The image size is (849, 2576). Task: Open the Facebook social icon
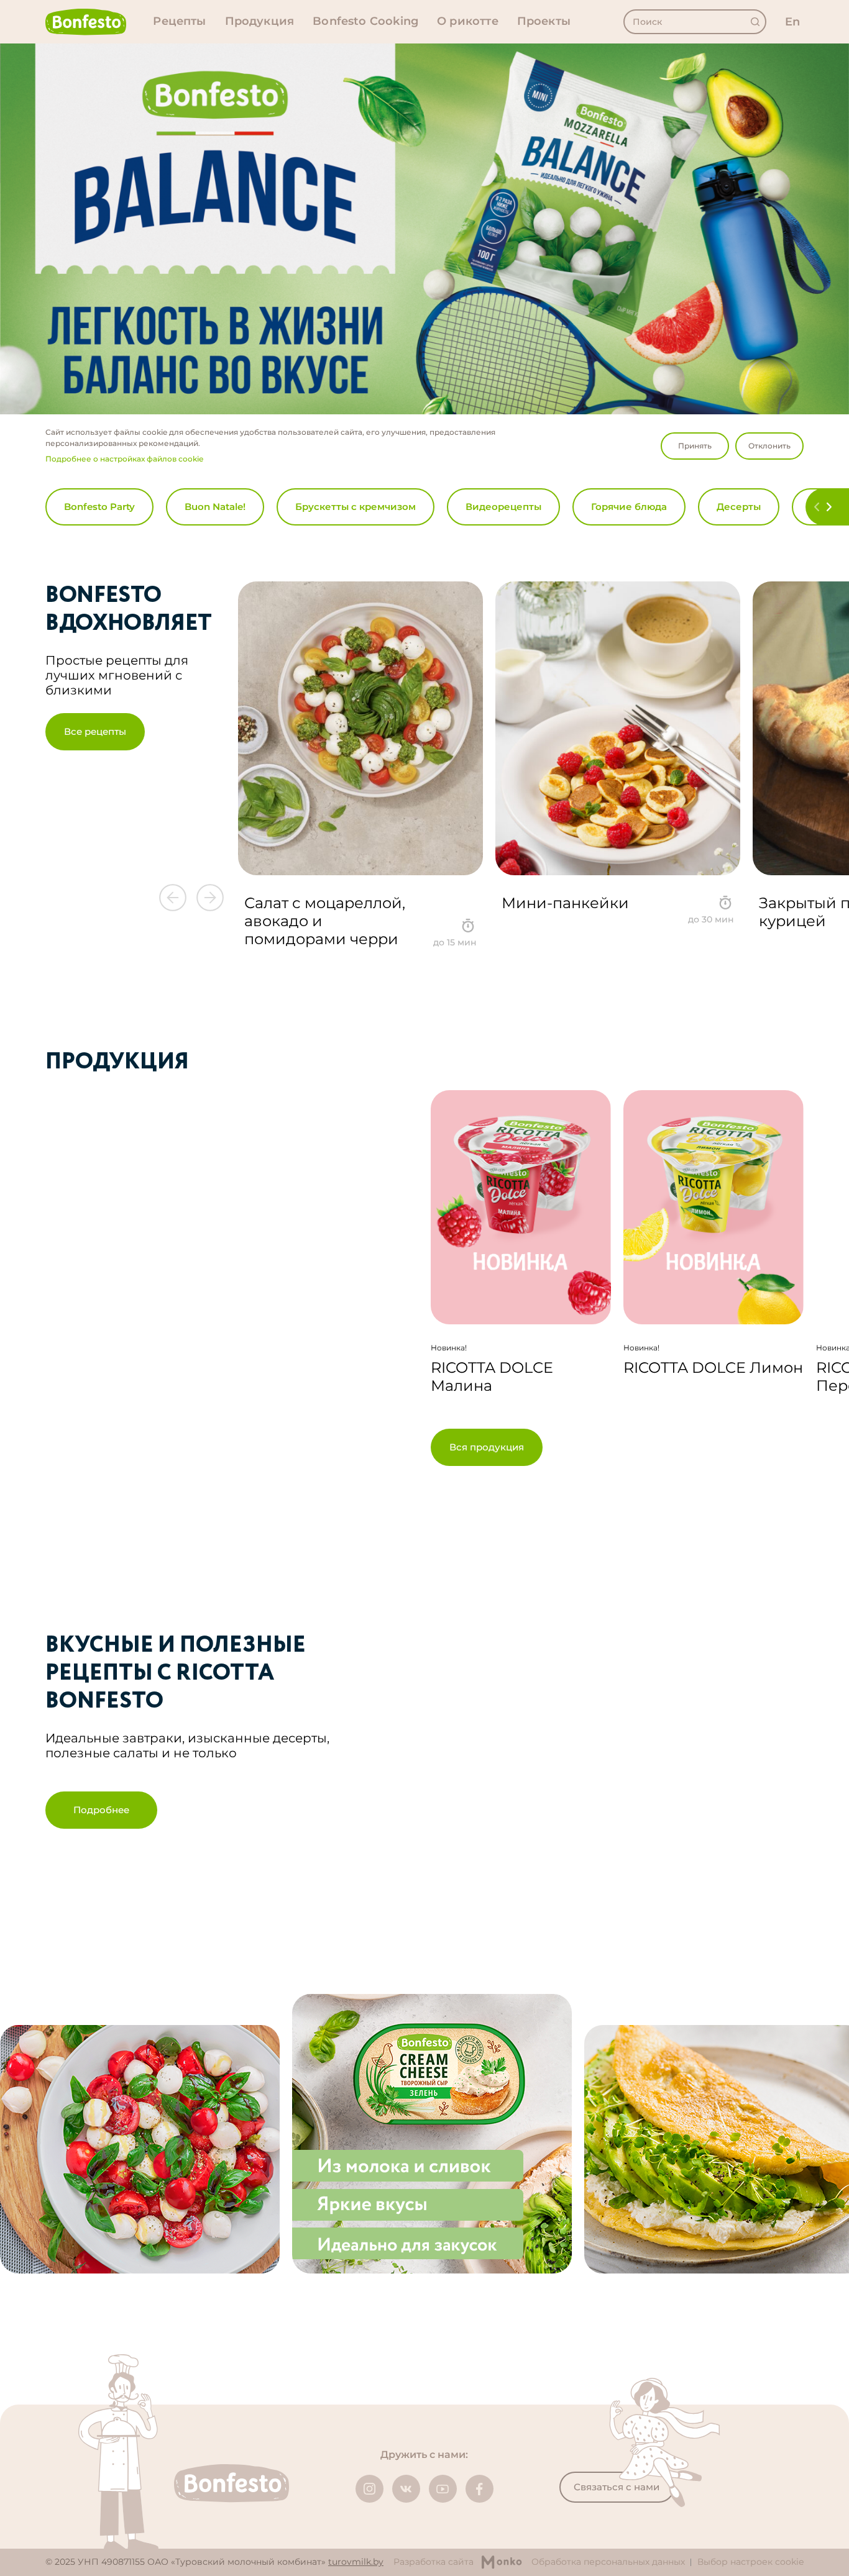(x=479, y=2488)
